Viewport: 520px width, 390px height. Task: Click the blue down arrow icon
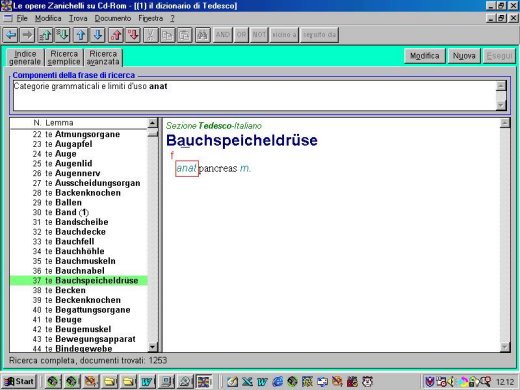[x=98, y=35]
